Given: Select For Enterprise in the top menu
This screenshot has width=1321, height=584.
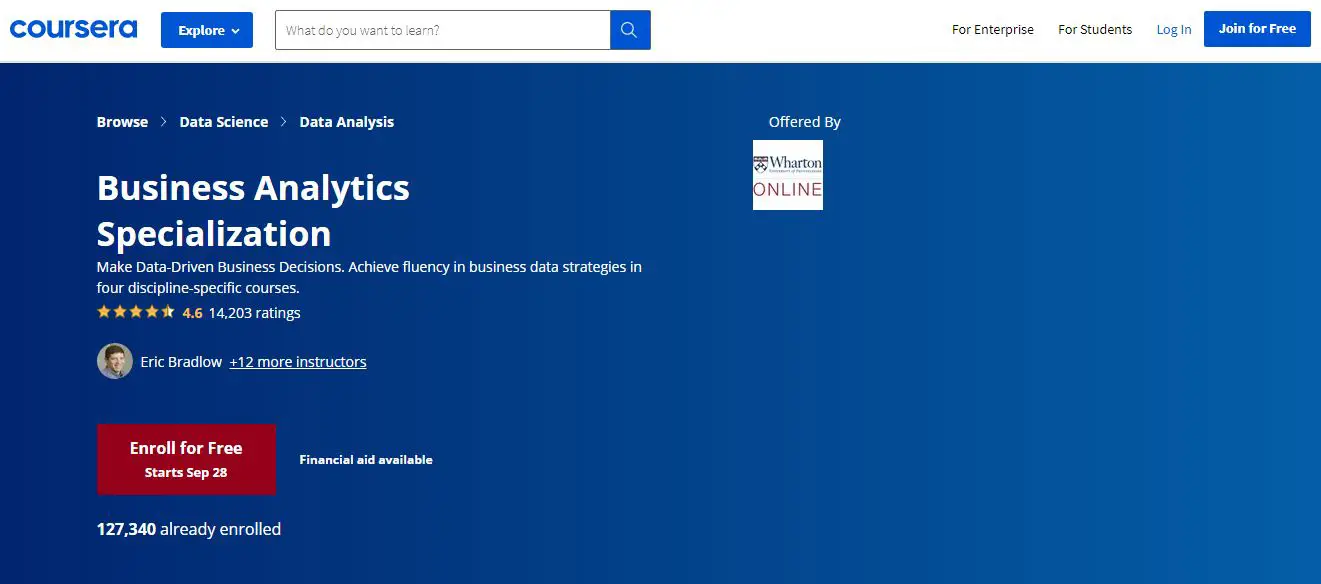Looking at the screenshot, I should (x=992, y=30).
